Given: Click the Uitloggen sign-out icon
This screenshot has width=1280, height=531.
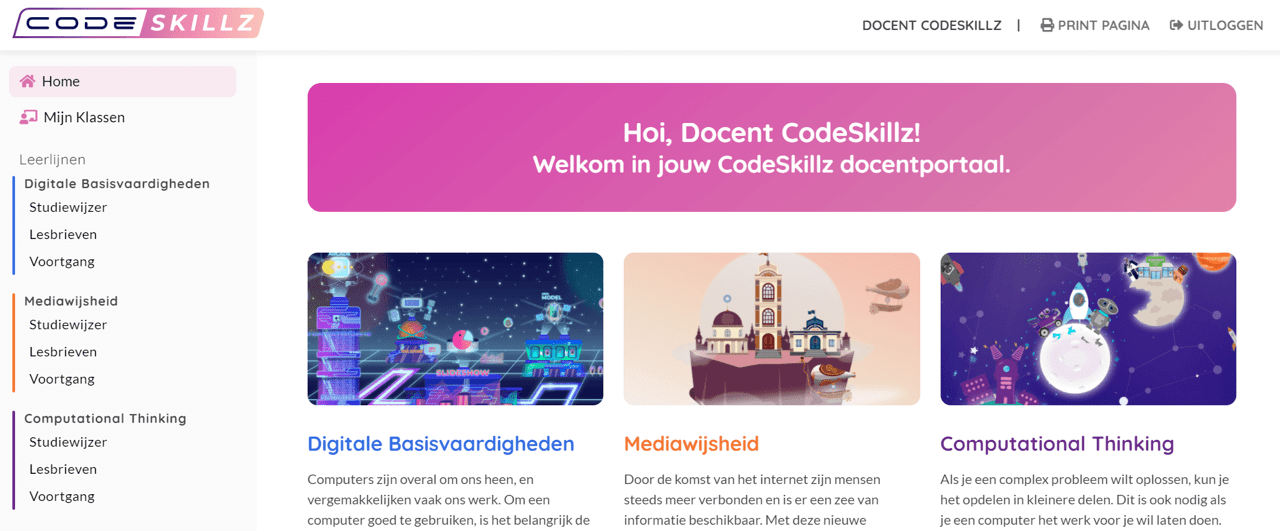Looking at the screenshot, I should (1176, 25).
